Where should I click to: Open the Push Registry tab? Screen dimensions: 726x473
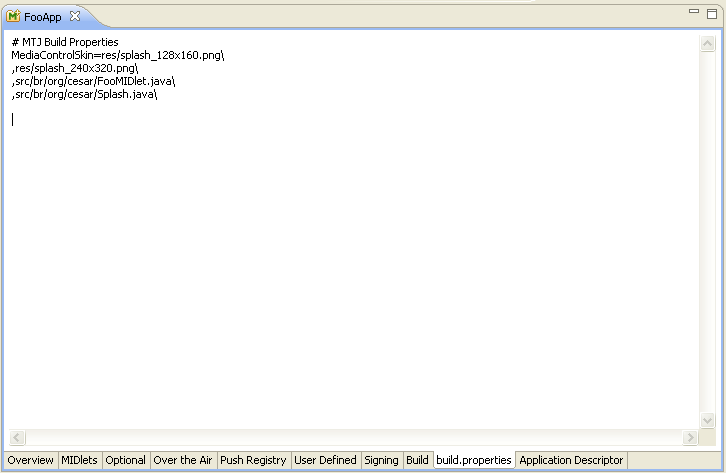click(253, 460)
